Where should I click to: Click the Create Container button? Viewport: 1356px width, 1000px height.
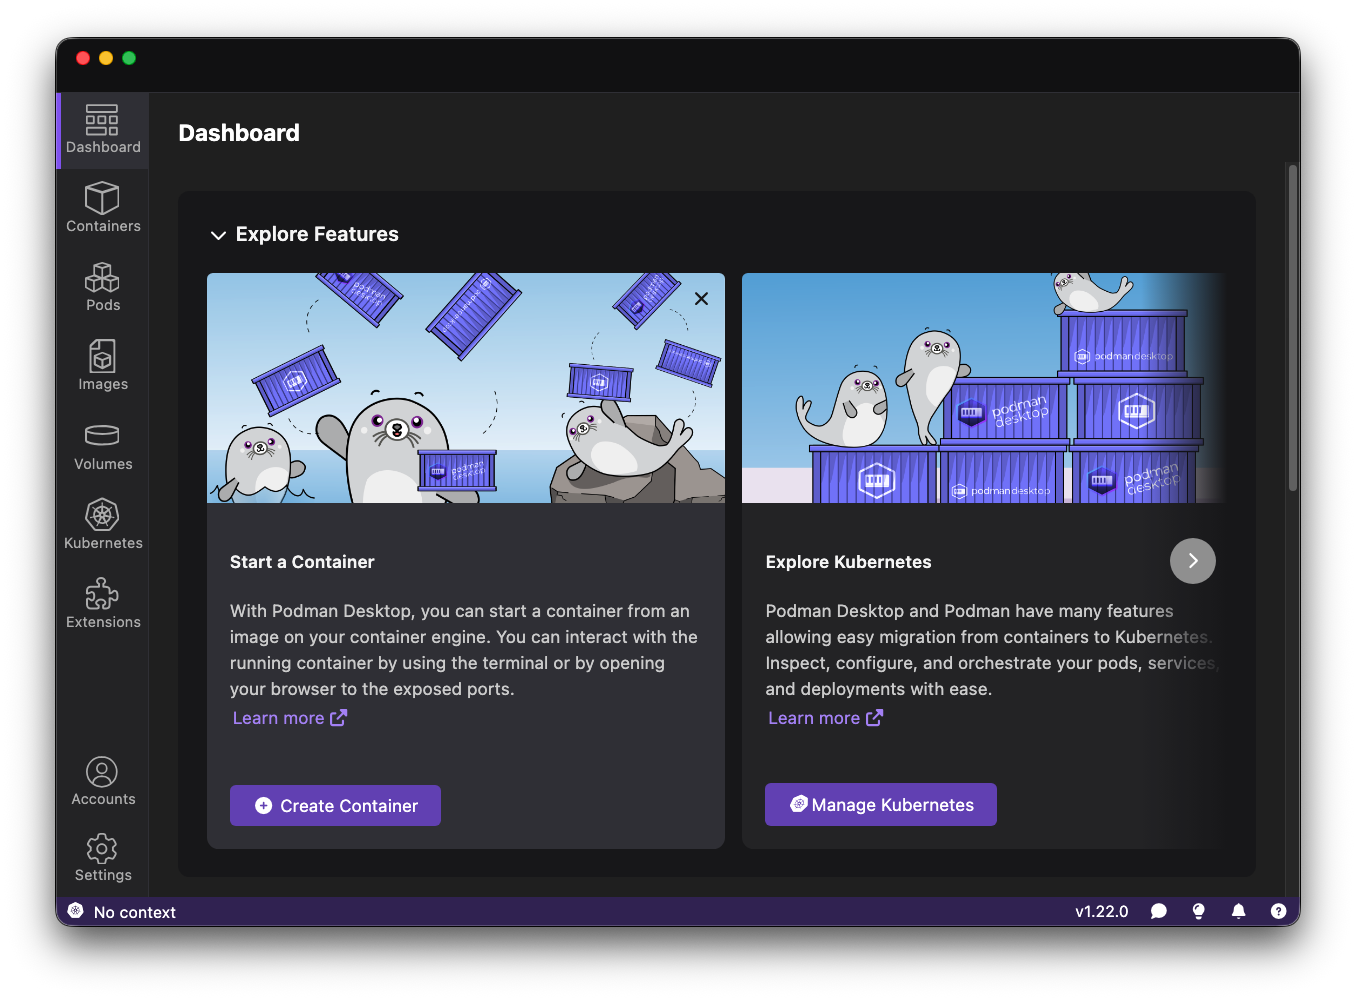pos(335,805)
